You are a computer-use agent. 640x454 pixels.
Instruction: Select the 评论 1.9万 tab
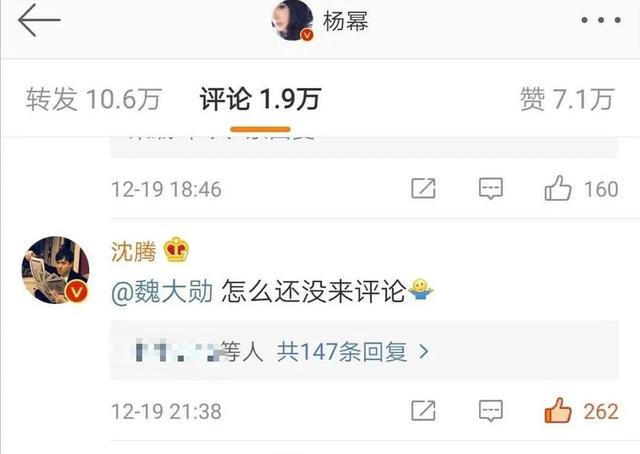[260, 99]
